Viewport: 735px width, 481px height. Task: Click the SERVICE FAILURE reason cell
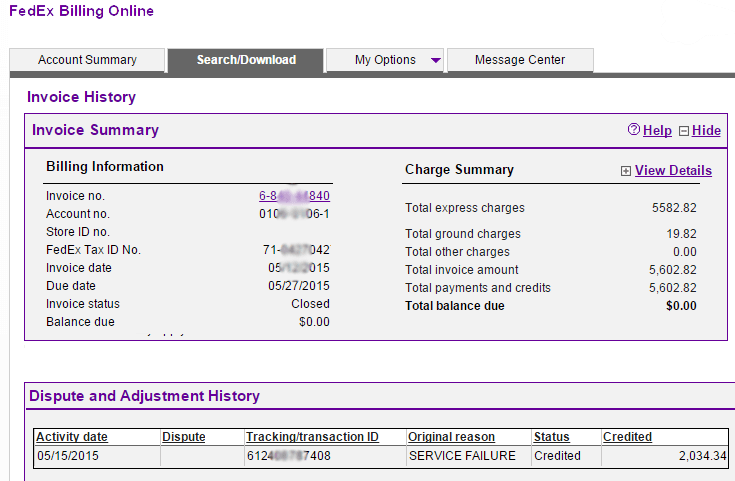coord(462,456)
